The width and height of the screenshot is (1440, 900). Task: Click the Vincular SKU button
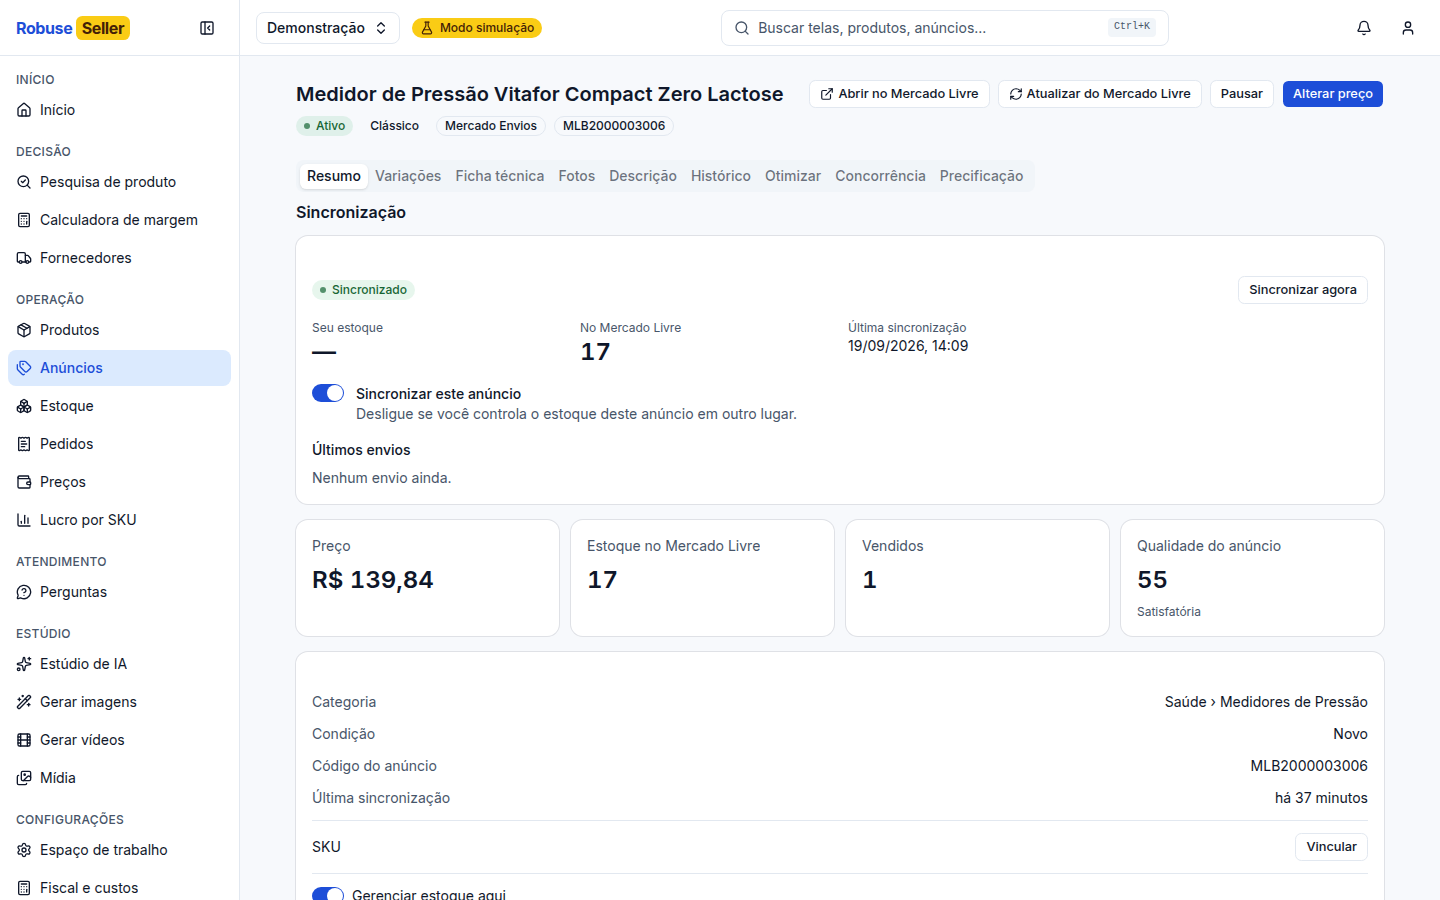(1332, 847)
